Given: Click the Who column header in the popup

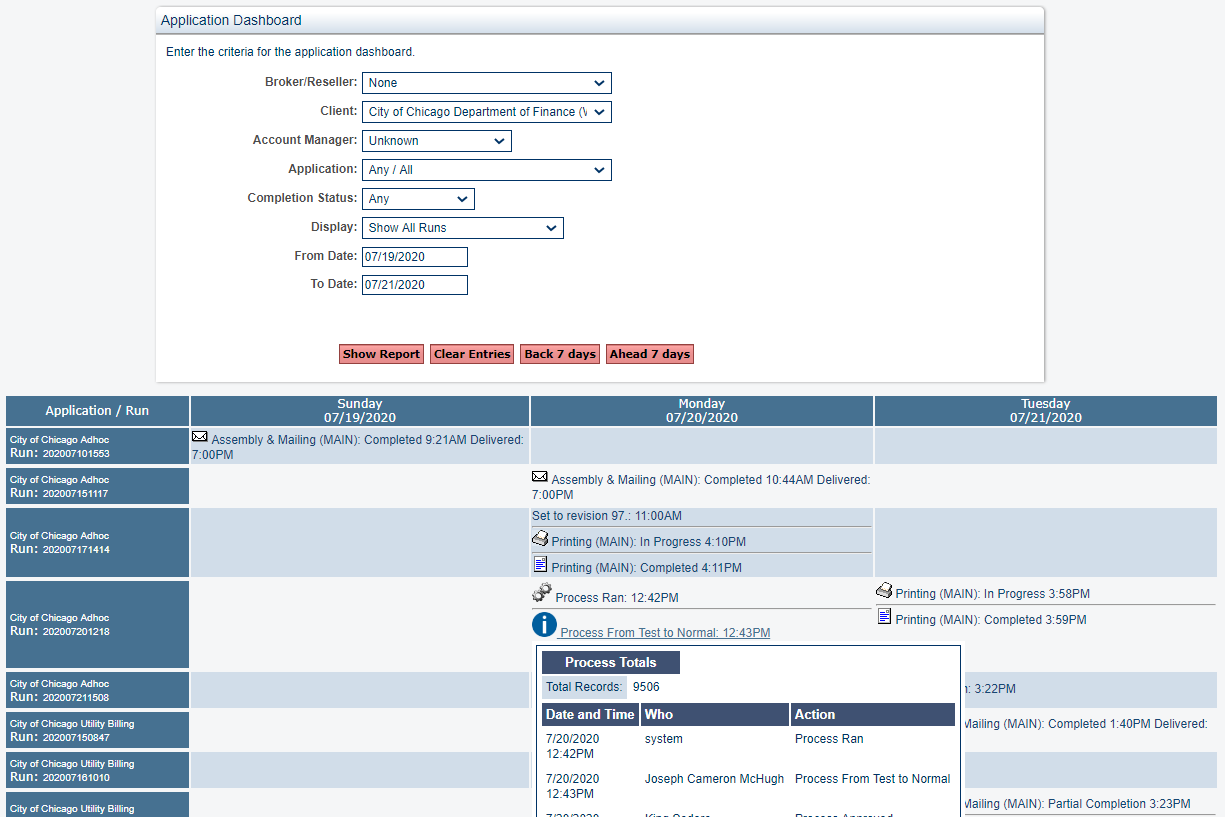Looking at the screenshot, I should (715, 714).
